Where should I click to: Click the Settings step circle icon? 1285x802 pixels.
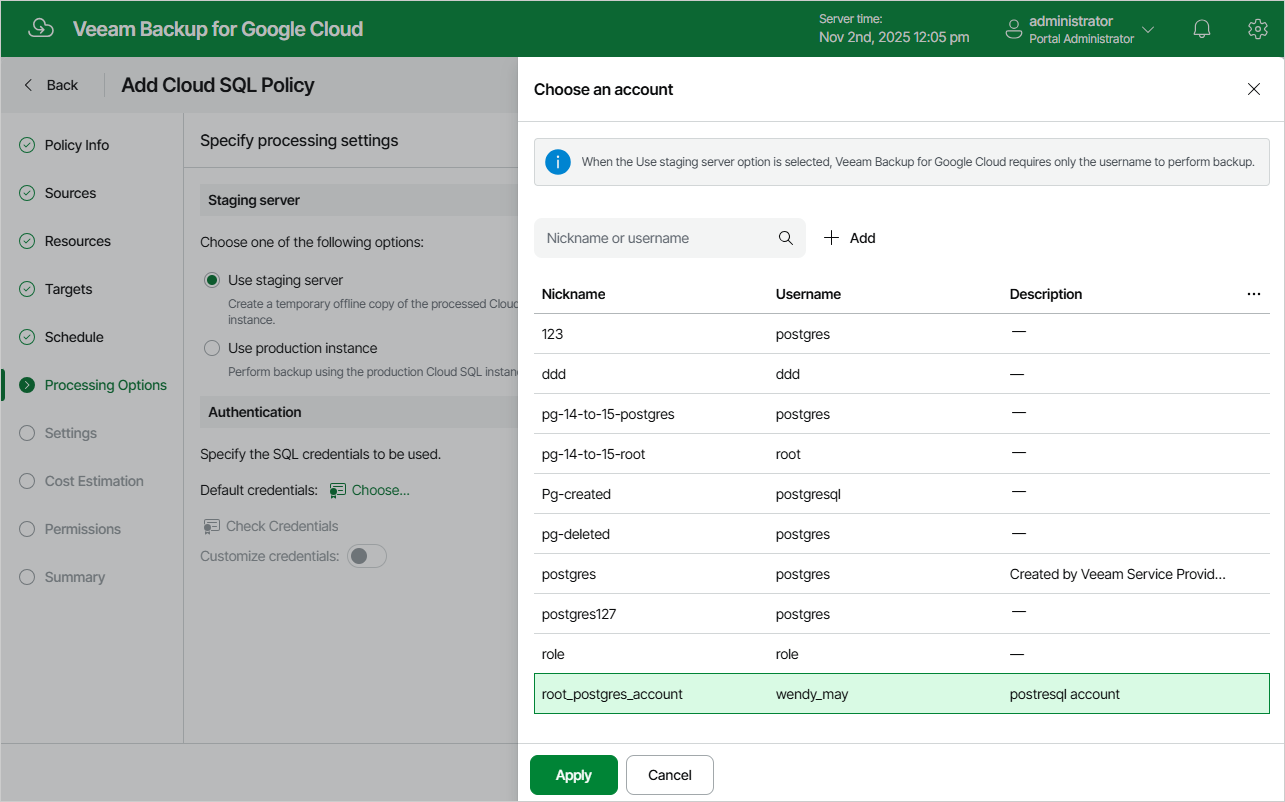click(27, 433)
